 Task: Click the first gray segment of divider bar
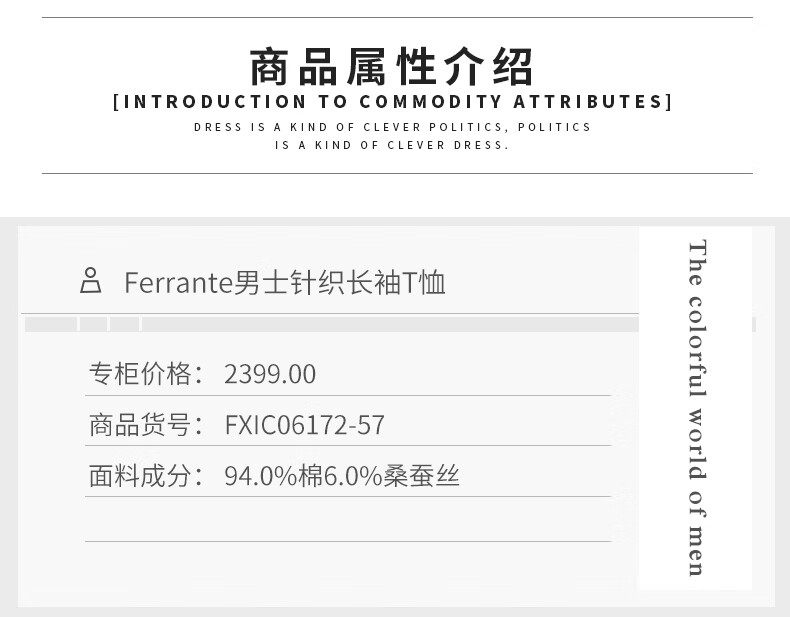(x=51, y=324)
